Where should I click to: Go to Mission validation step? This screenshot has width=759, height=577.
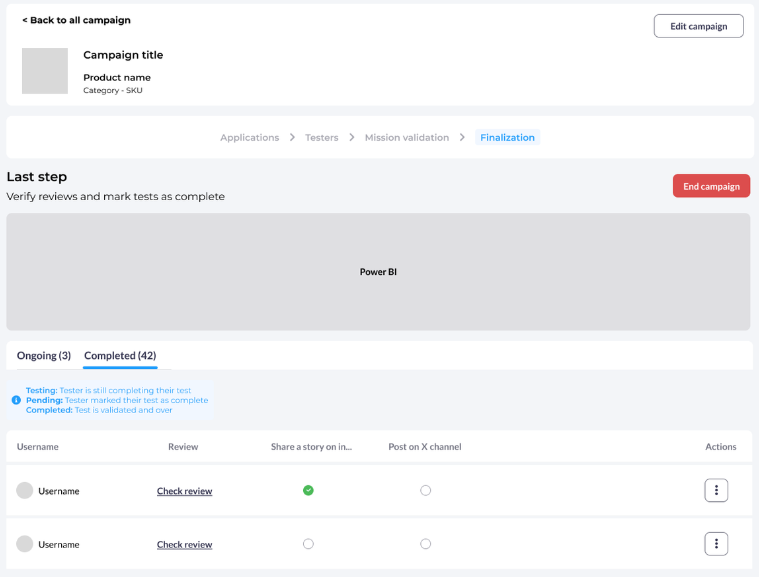[x=406, y=138]
